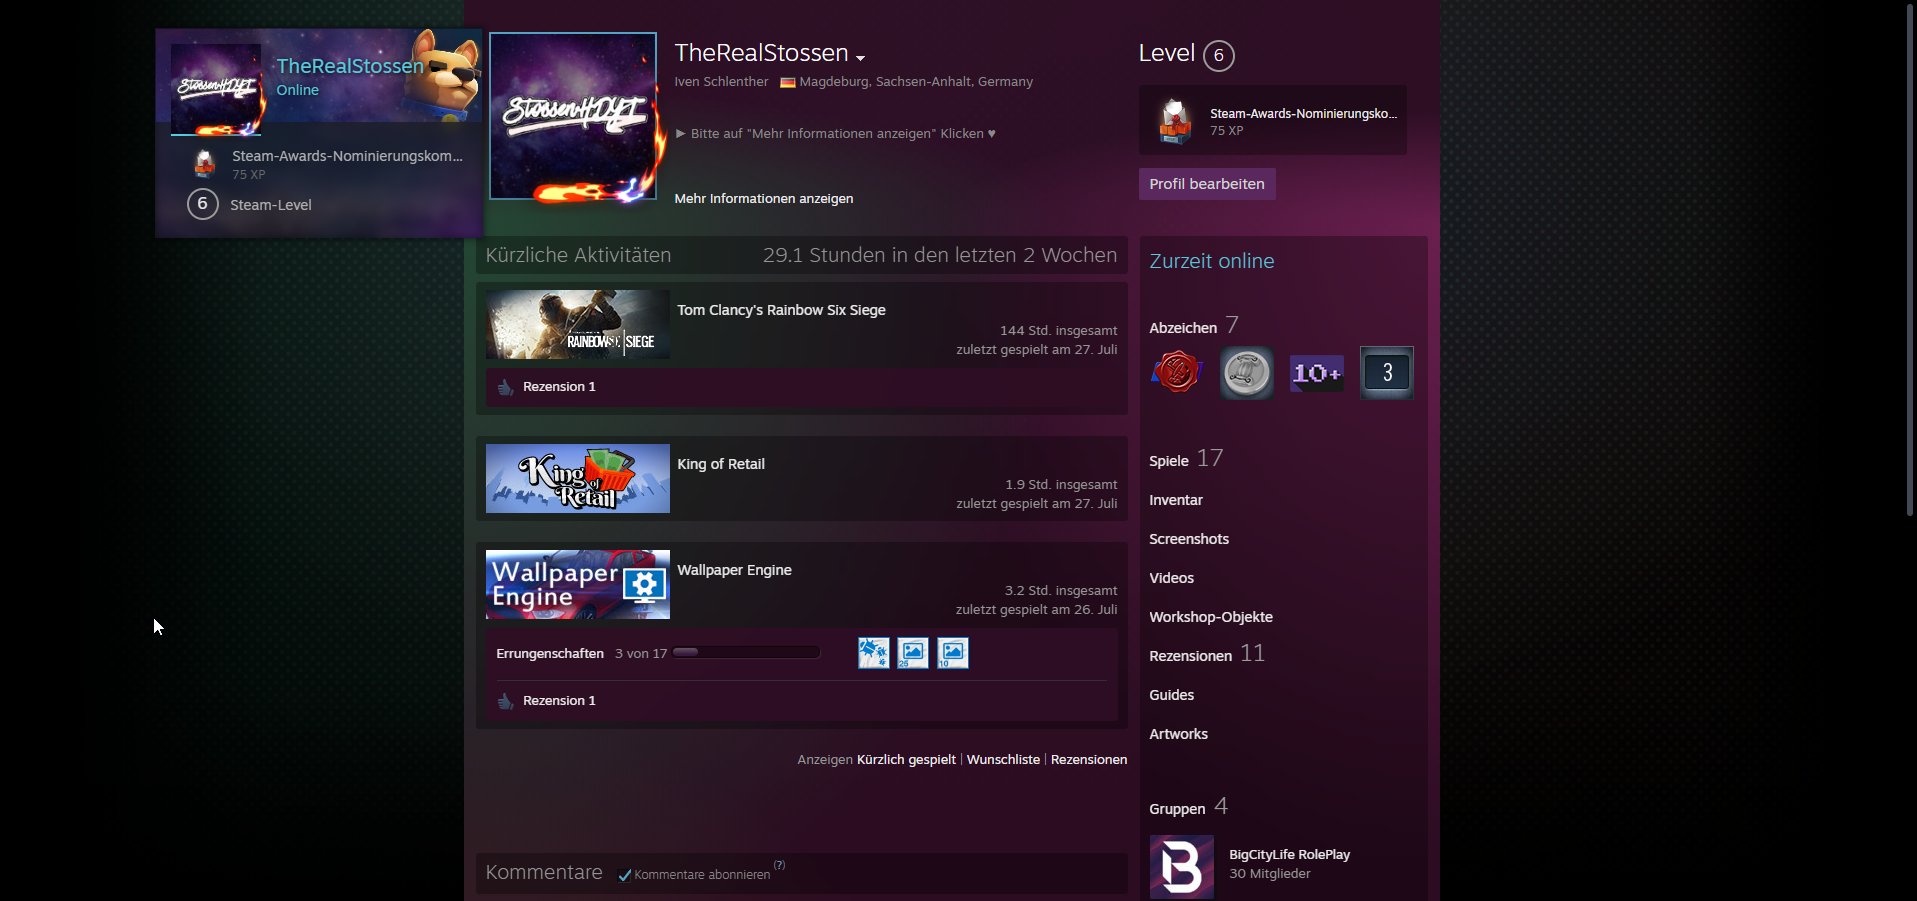The width and height of the screenshot is (1917, 901).
Task: Open the King of Retail game thumbnail
Action: [577, 479]
